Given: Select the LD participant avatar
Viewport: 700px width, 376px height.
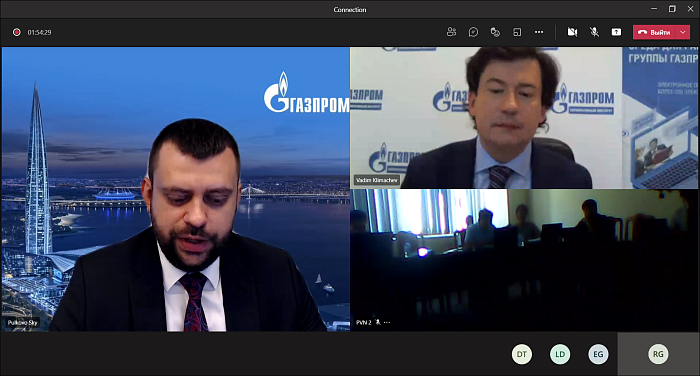Looking at the screenshot, I should (560, 354).
